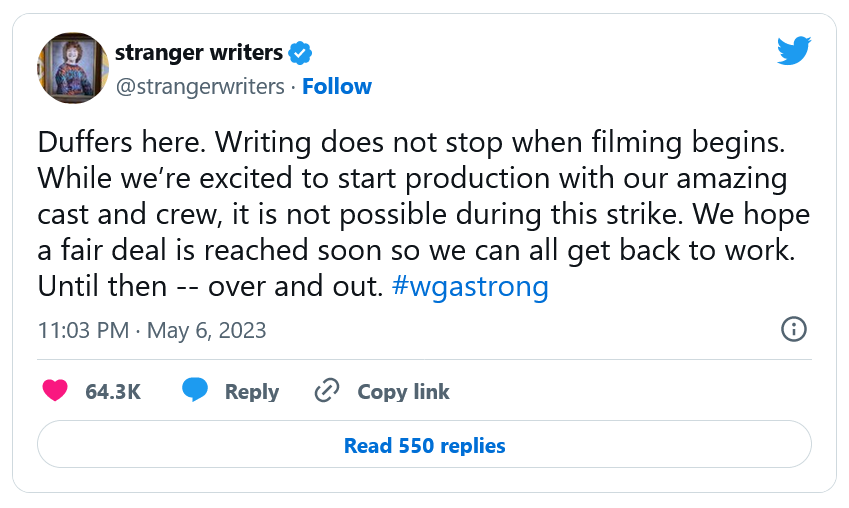Click the blue verified badge
Viewport: 849px width, 508px height.
pos(299,54)
